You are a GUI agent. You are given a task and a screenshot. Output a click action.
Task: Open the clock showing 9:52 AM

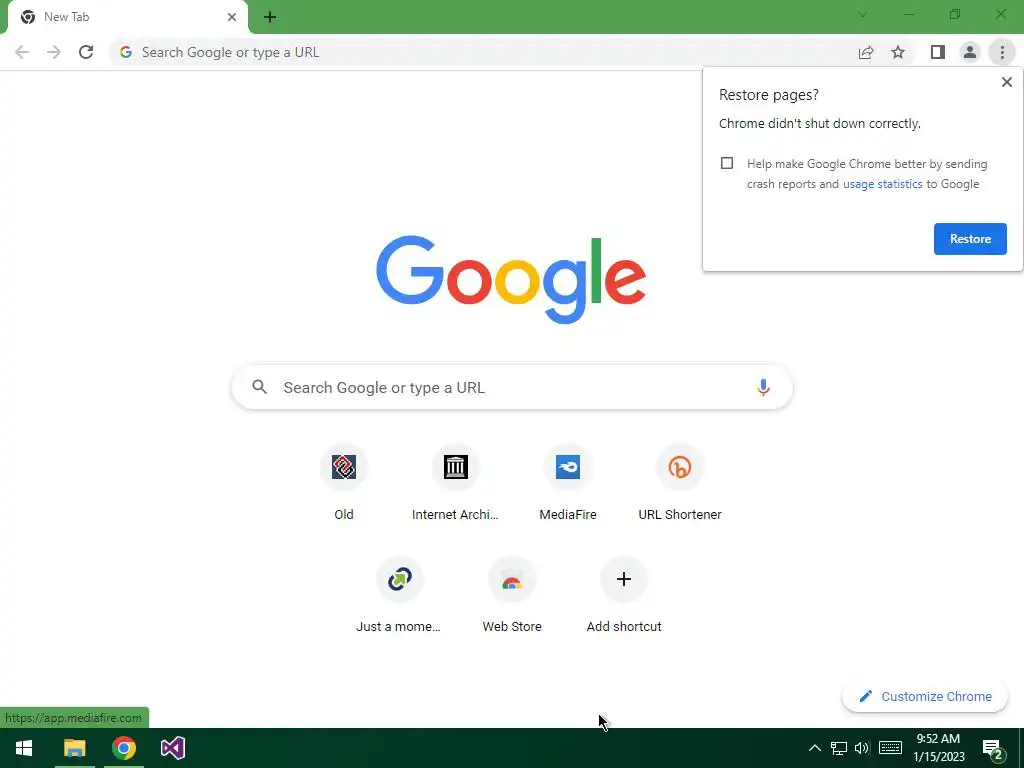938,748
